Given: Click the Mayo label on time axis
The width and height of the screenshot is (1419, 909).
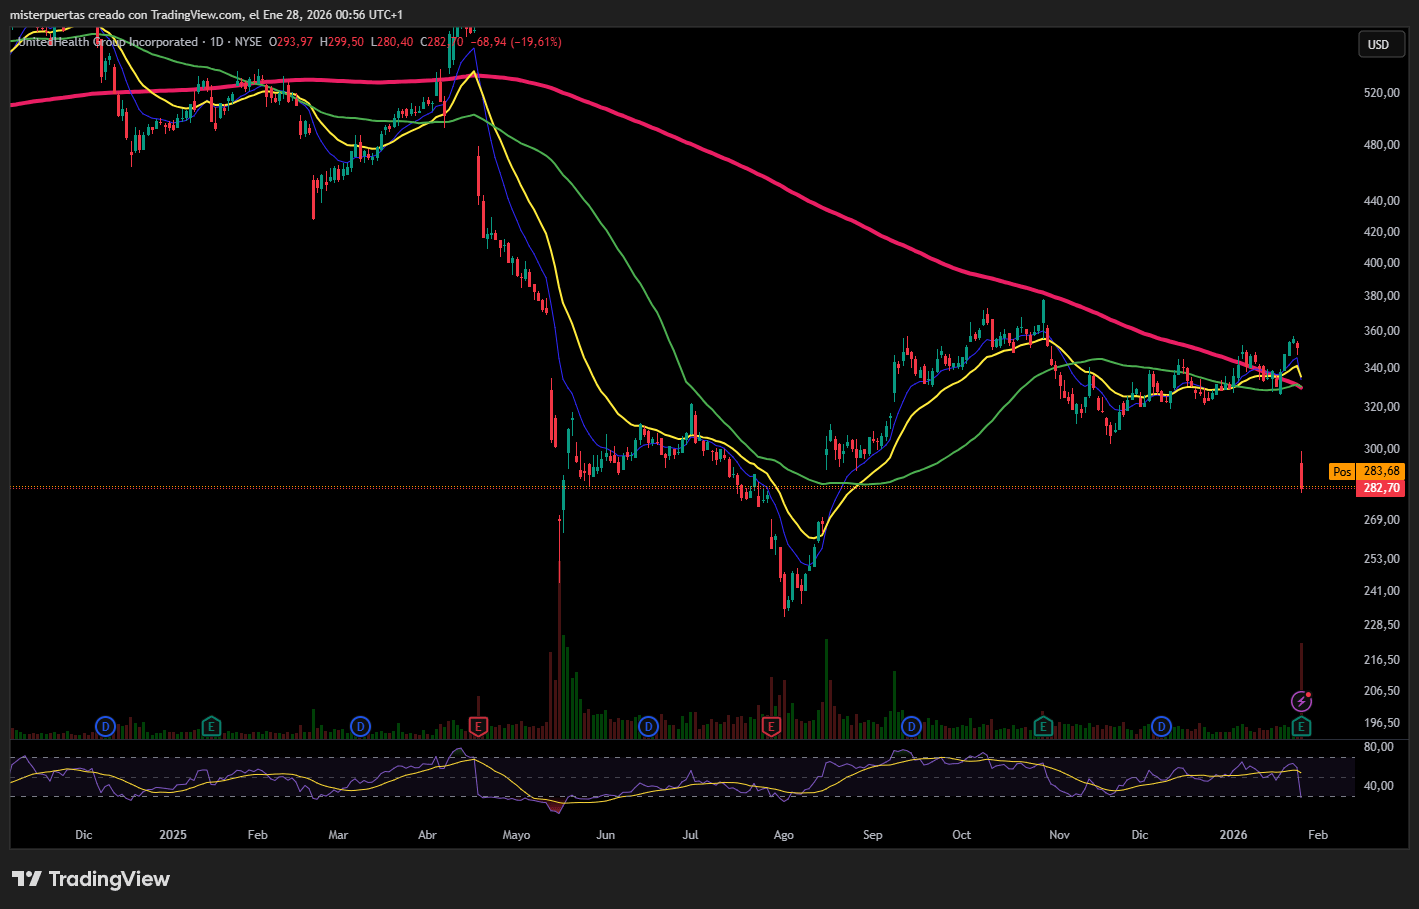Looking at the screenshot, I should pos(516,835).
